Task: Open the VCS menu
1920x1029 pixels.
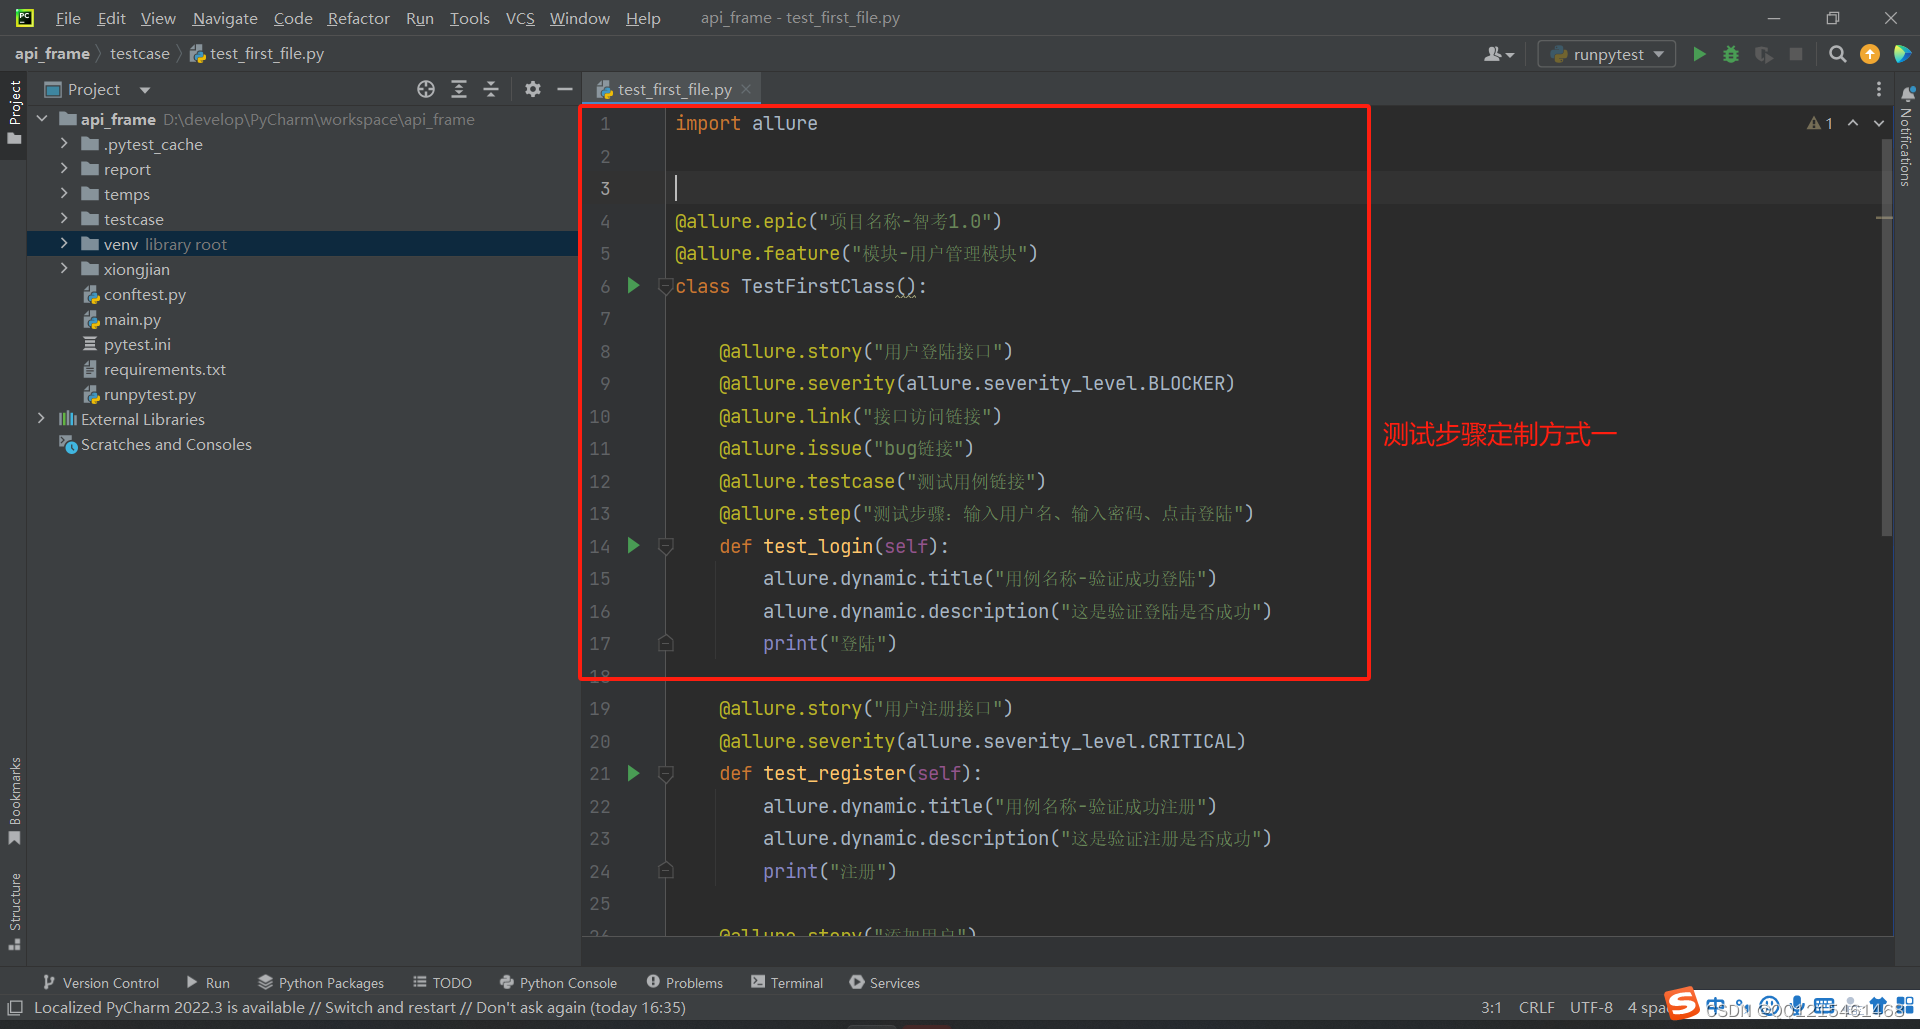Action: click(x=520, y=18)
